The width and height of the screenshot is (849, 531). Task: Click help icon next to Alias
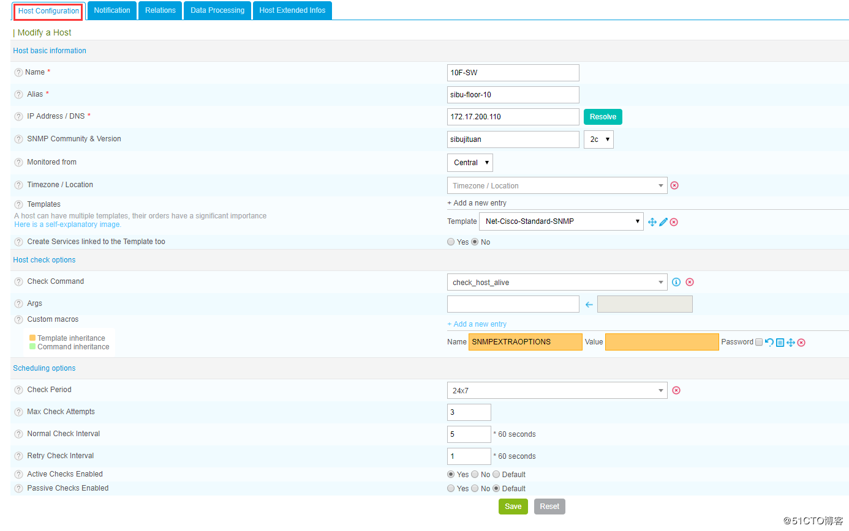(x=18, y=95)
